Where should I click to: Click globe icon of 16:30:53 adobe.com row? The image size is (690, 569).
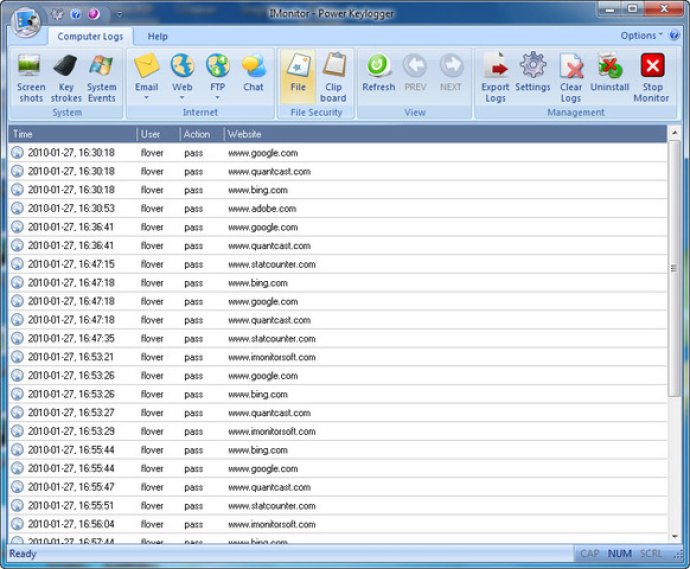(17, 208)
